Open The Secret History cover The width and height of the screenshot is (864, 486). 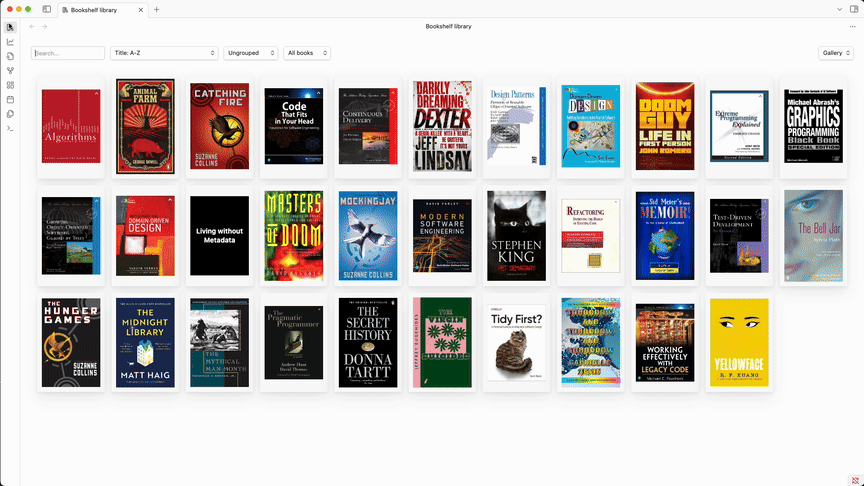tap(368, 343)
